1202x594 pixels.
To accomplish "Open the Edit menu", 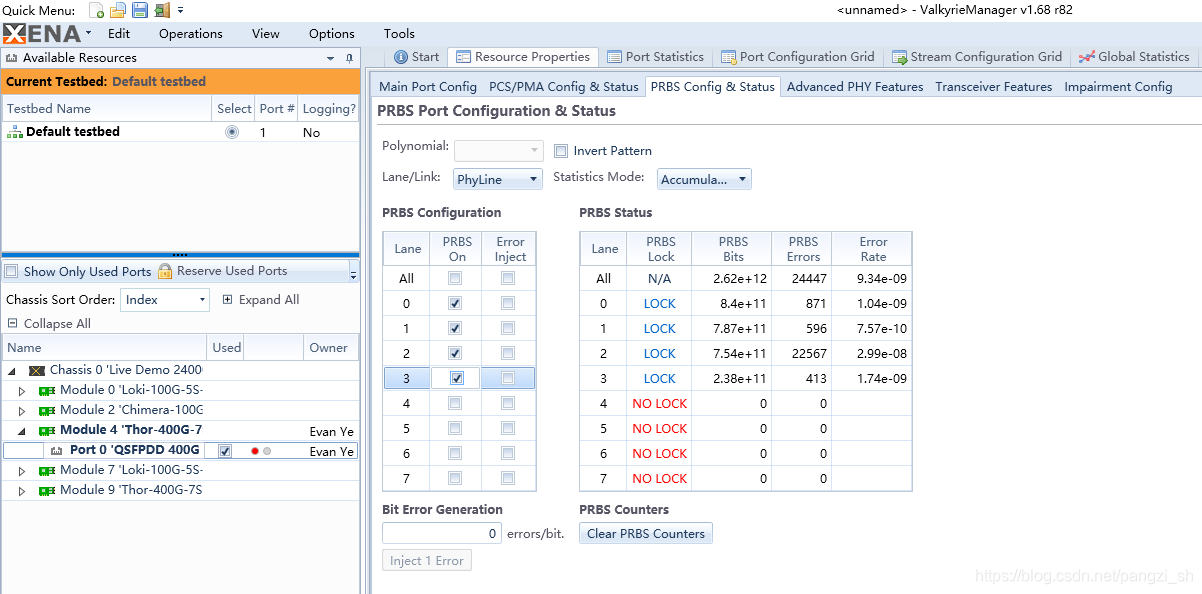I will [x=119, y=33].
